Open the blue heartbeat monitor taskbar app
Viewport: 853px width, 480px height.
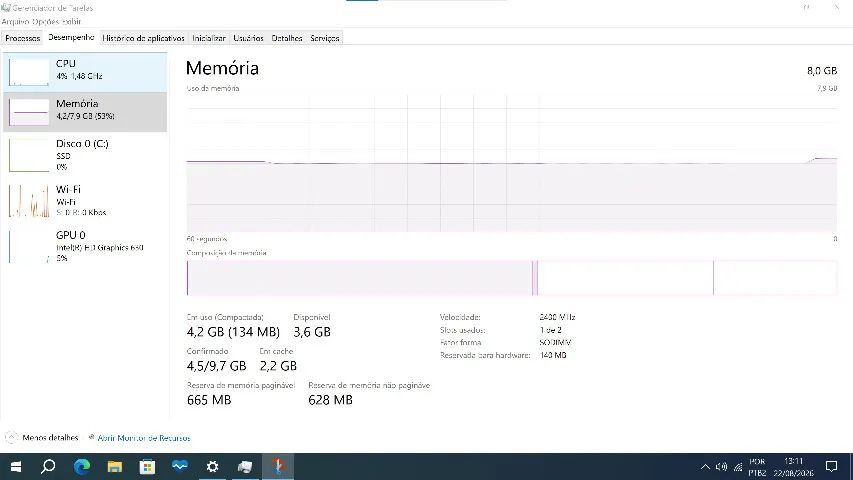[180, 466]
